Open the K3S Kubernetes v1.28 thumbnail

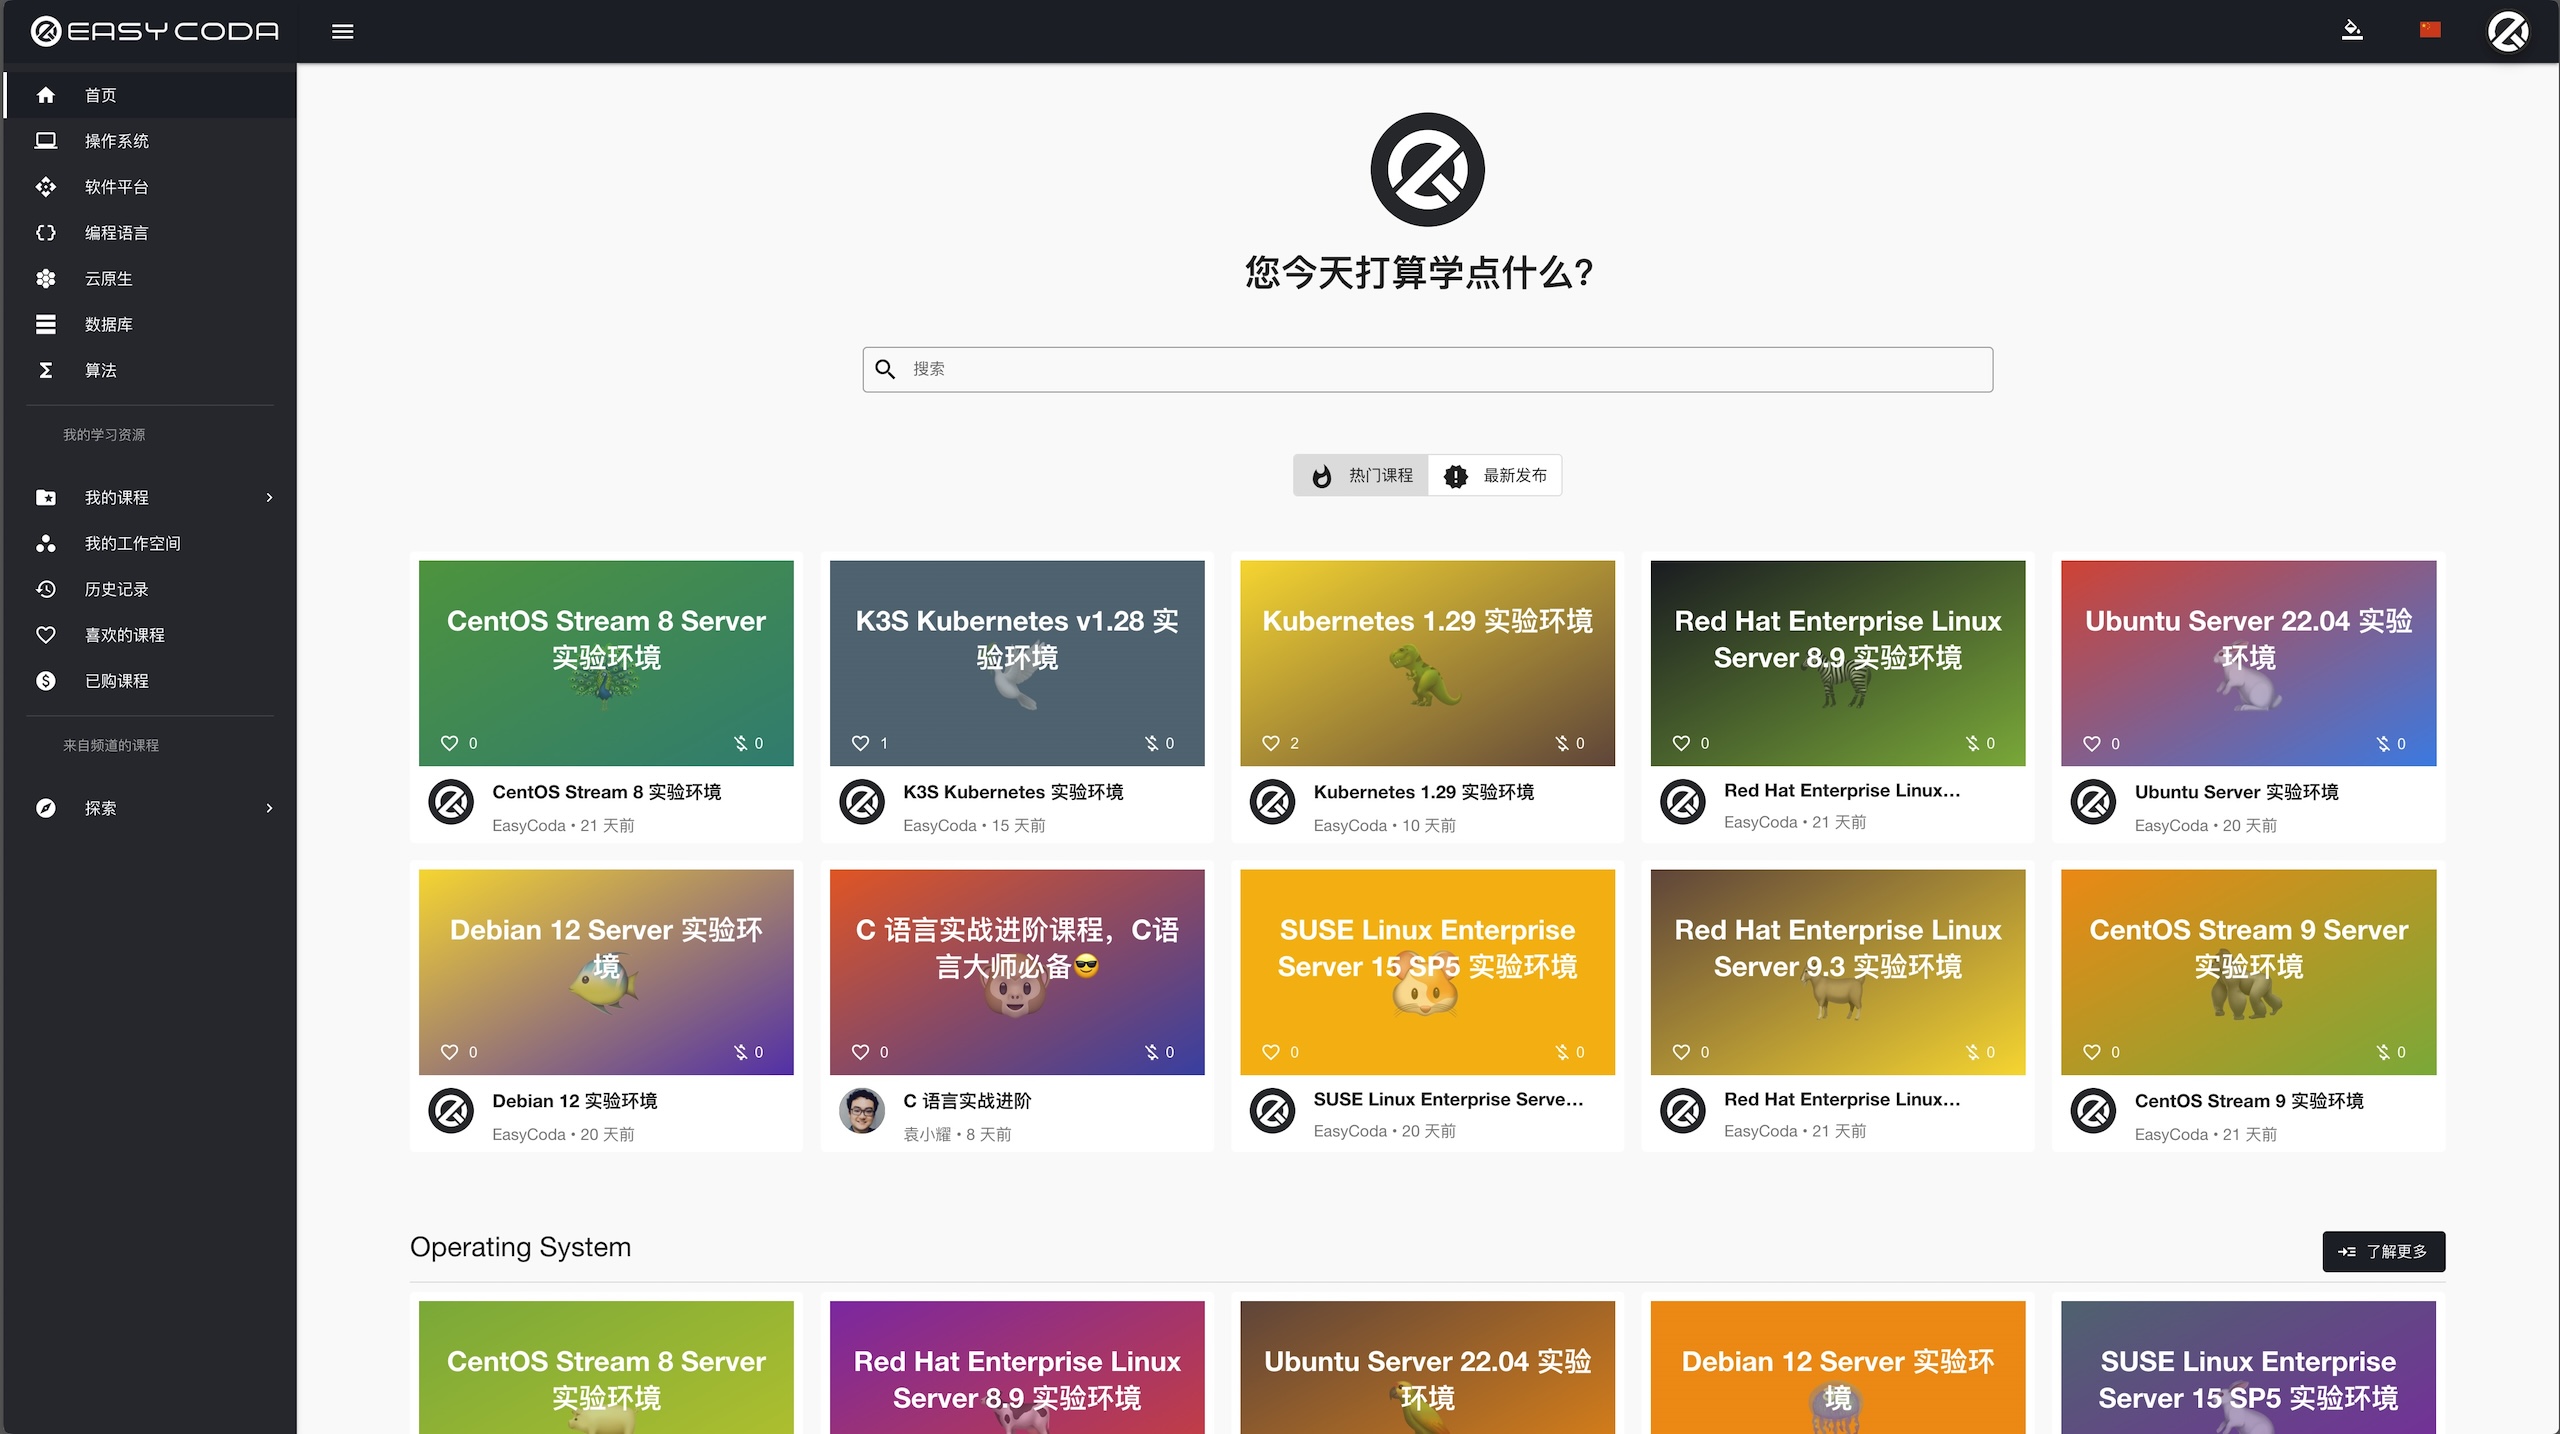[1017, 663]
